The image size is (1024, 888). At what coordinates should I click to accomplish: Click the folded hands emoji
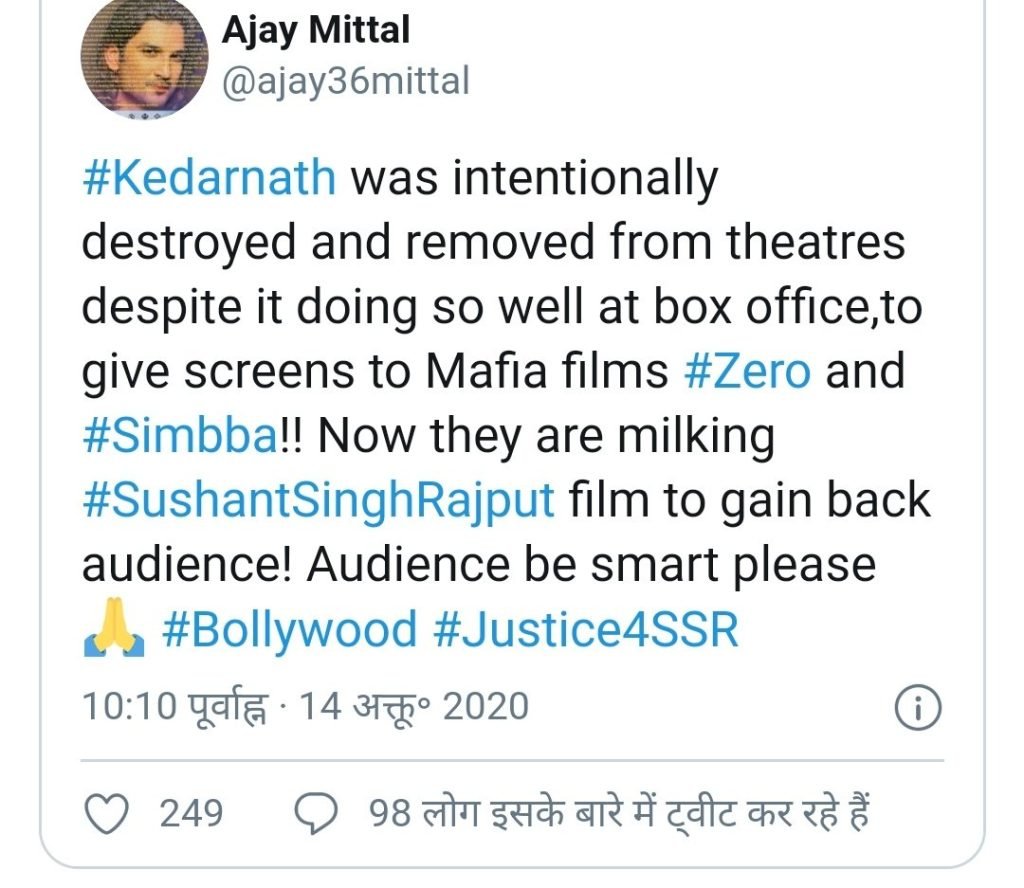(x=110, y=630)
